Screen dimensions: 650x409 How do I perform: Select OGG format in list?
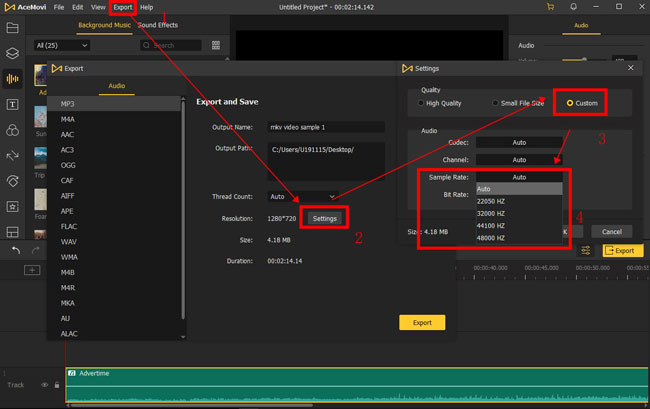pyautogui.click(x=114, y=165)
